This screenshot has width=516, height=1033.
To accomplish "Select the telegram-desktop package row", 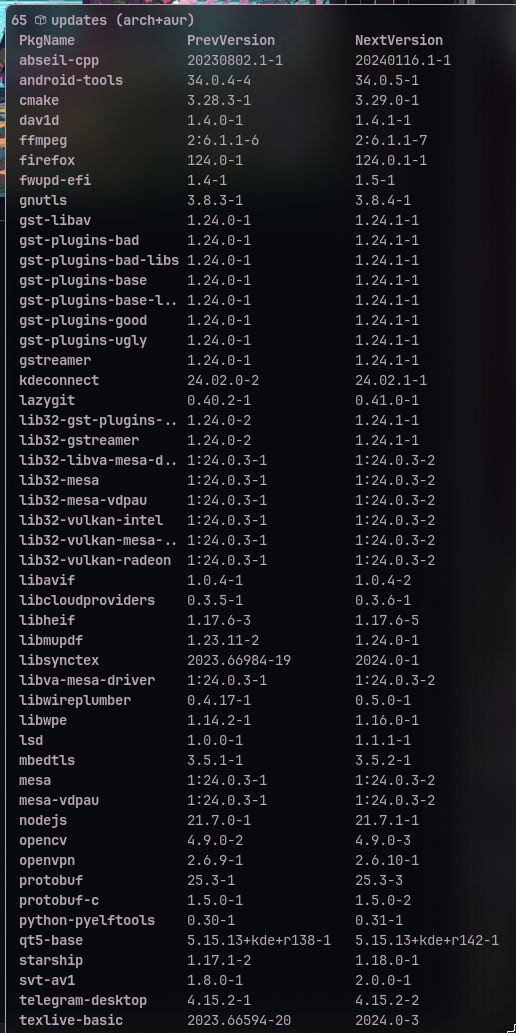I will 258,1000.
